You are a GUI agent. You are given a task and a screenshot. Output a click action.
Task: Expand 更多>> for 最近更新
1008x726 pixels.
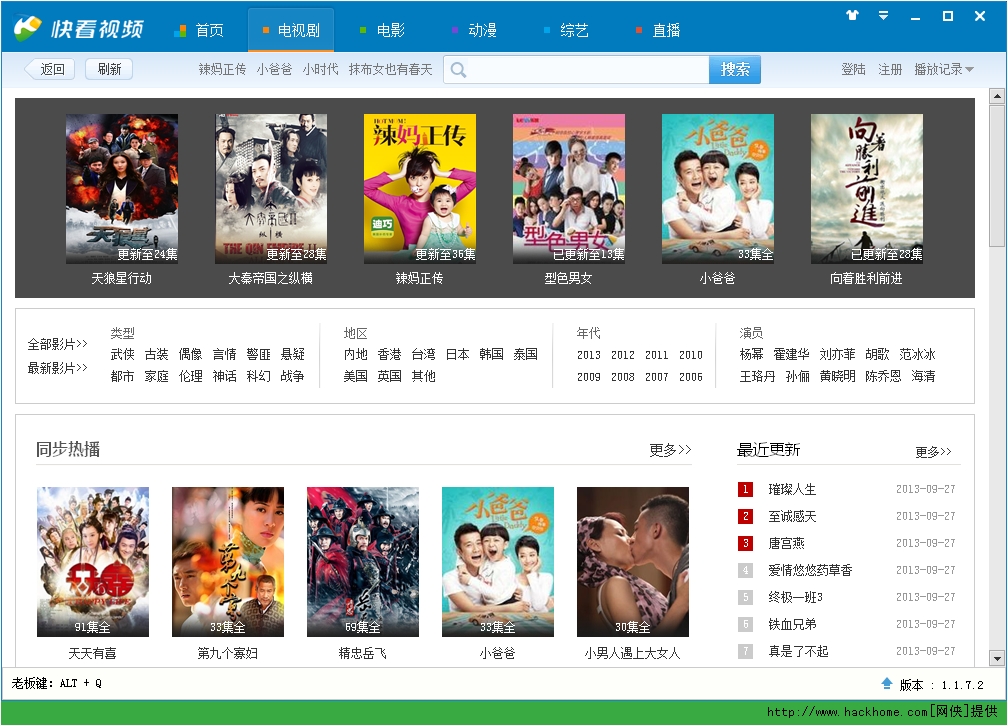933,451
